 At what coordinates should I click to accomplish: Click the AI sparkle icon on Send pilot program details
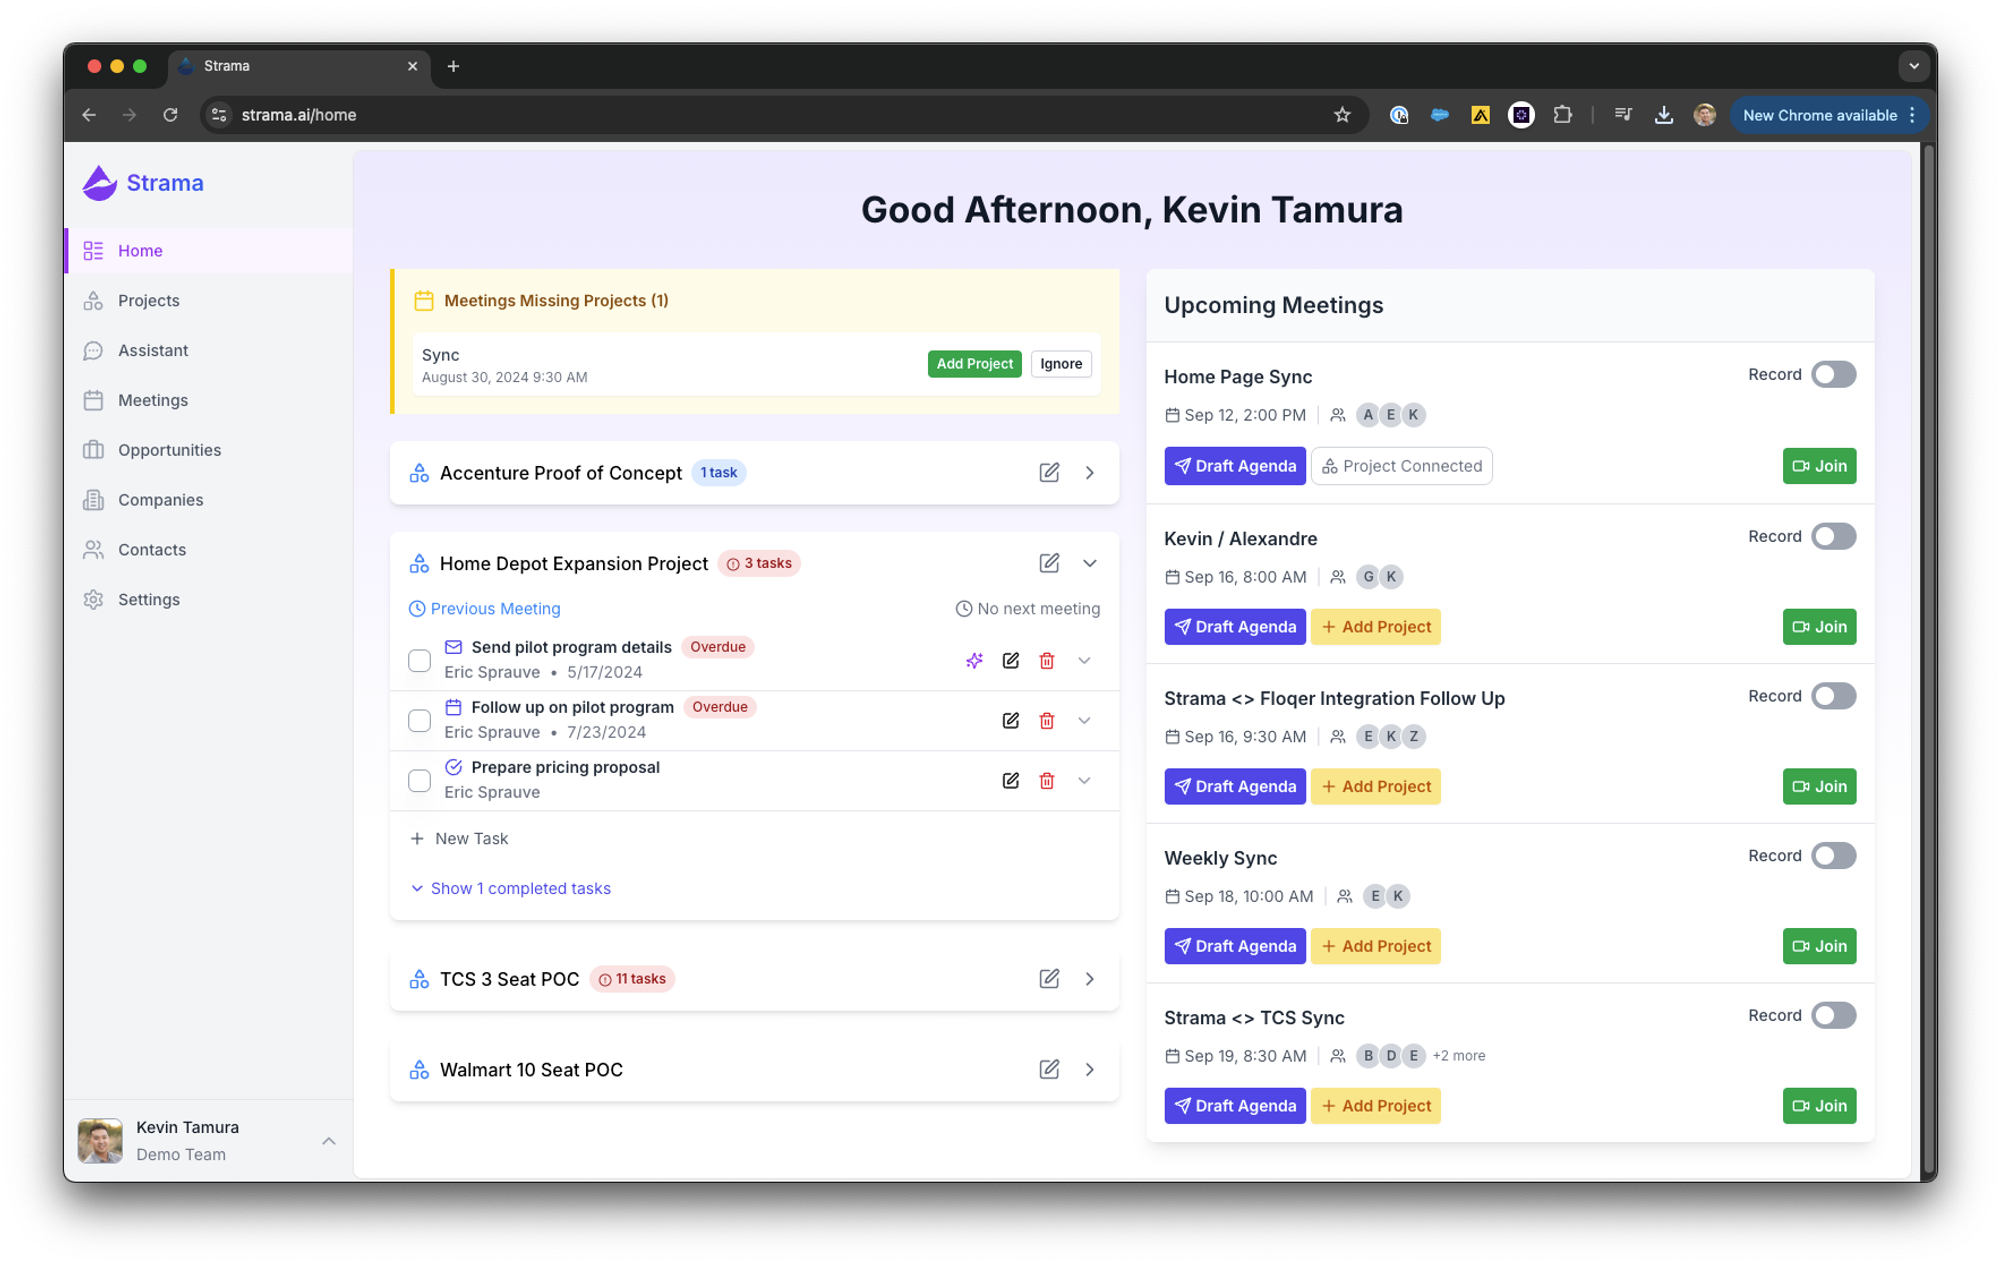pyautogui.click(x=974, y=661)
